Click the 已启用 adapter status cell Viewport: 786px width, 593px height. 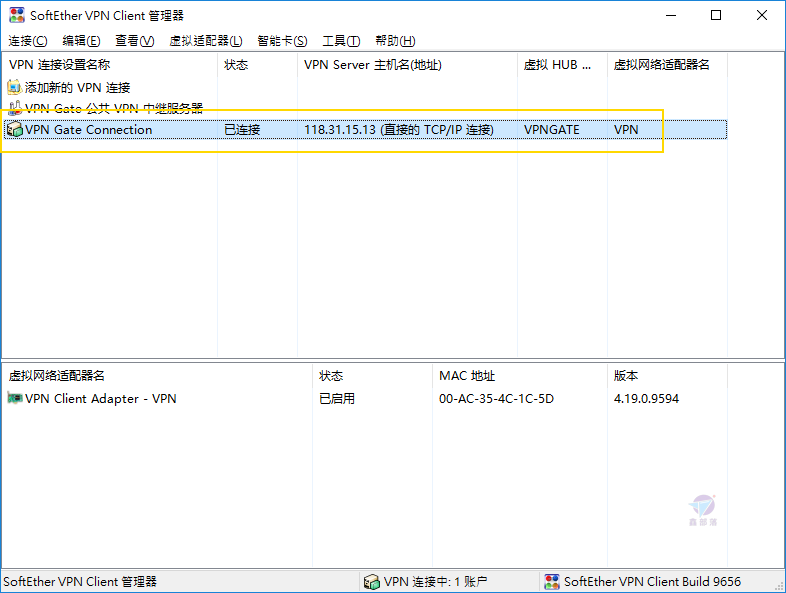[x=337, y=399]
